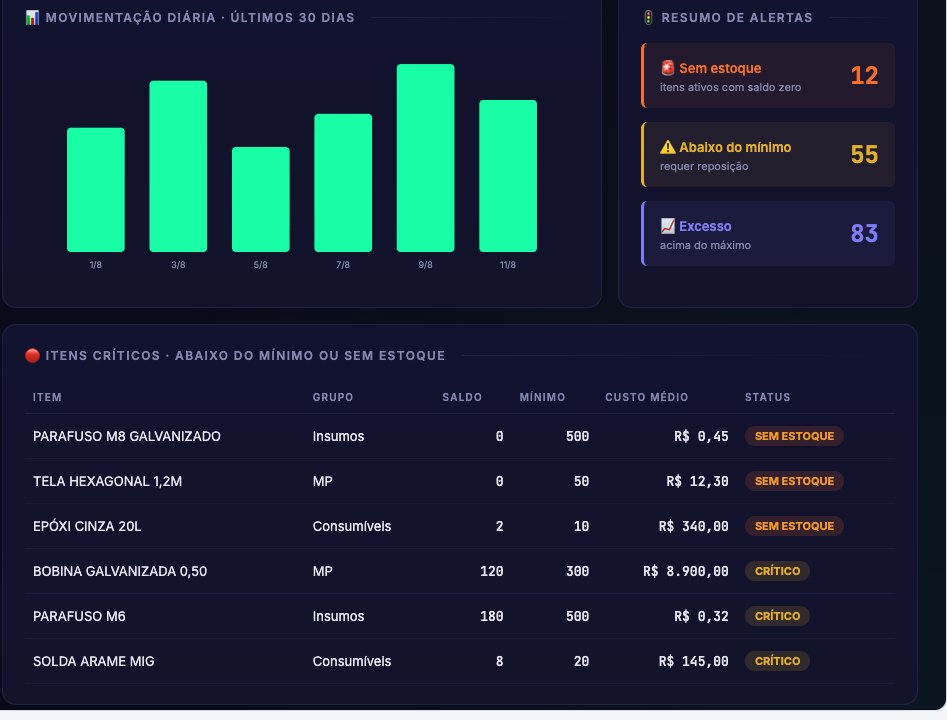The image size is (947, 720).
Task: Click mínimo 300 for BOBINA GALVANIZADA
Action: click(x=577, y=571)
